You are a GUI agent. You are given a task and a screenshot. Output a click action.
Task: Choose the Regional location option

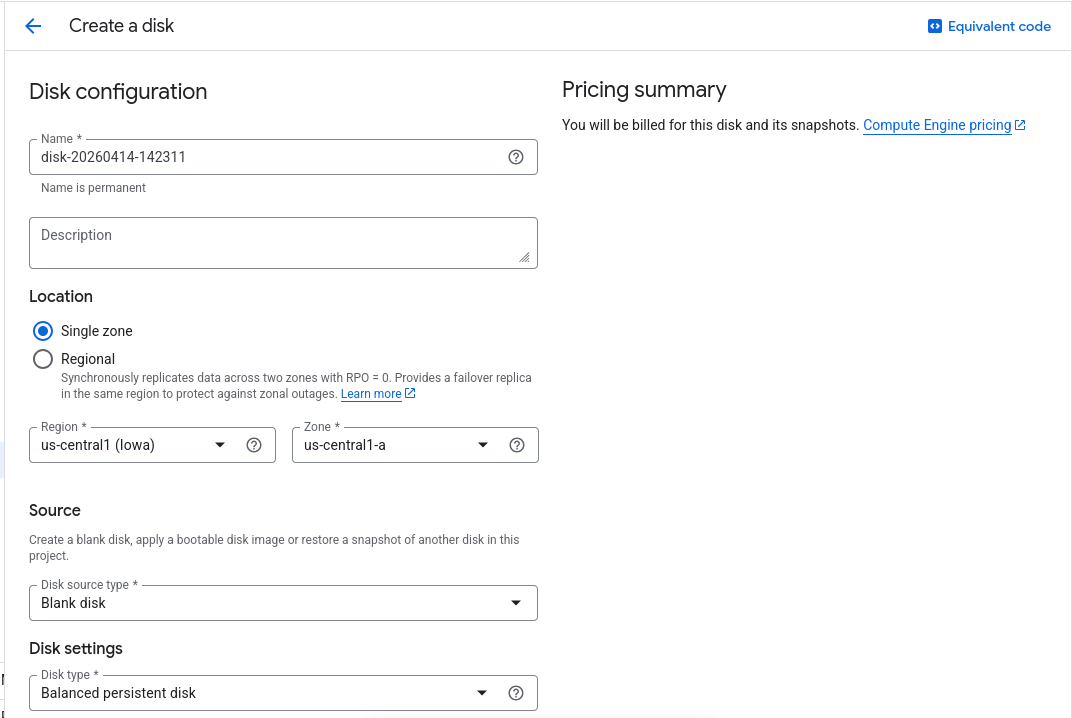tap(43, 359)
